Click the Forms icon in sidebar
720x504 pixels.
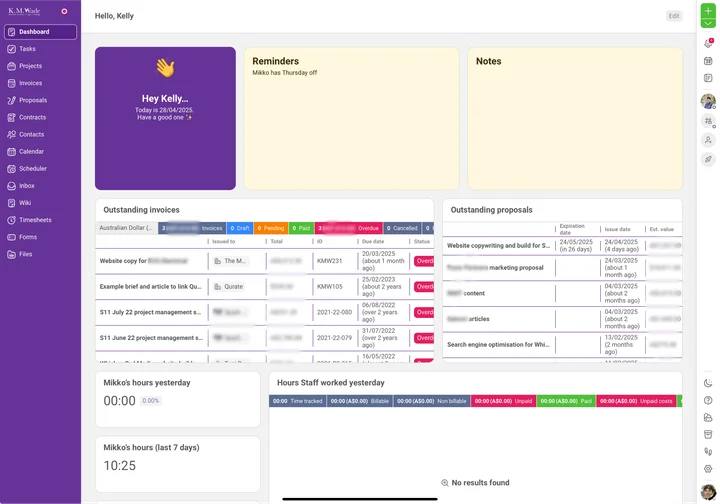[11, 237]
